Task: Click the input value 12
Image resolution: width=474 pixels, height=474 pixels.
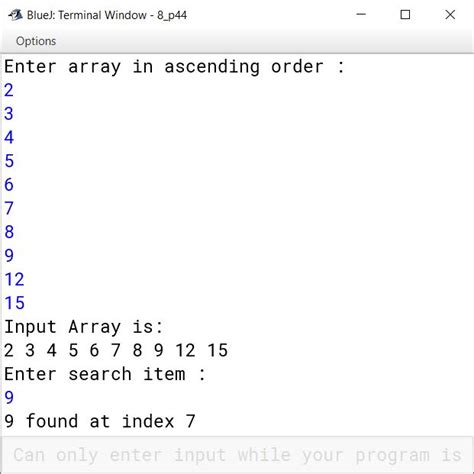Action: tap(14, 279)
